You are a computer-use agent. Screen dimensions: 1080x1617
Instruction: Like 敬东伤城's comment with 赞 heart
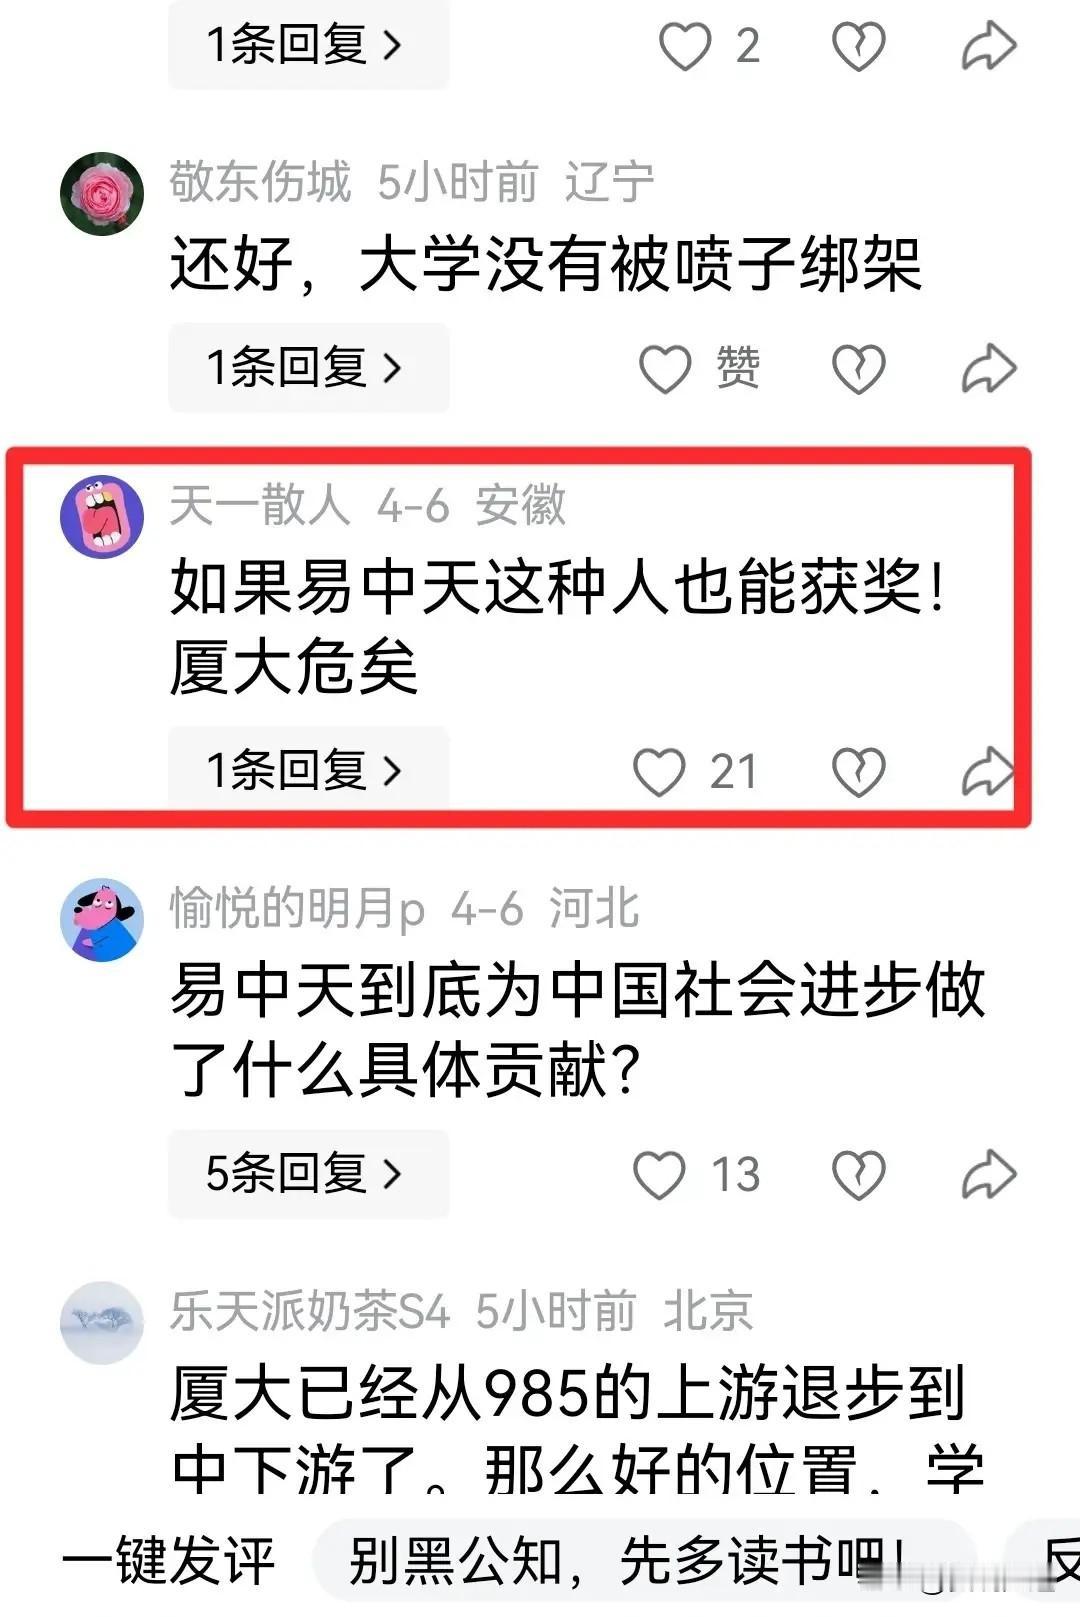[665, 369]
